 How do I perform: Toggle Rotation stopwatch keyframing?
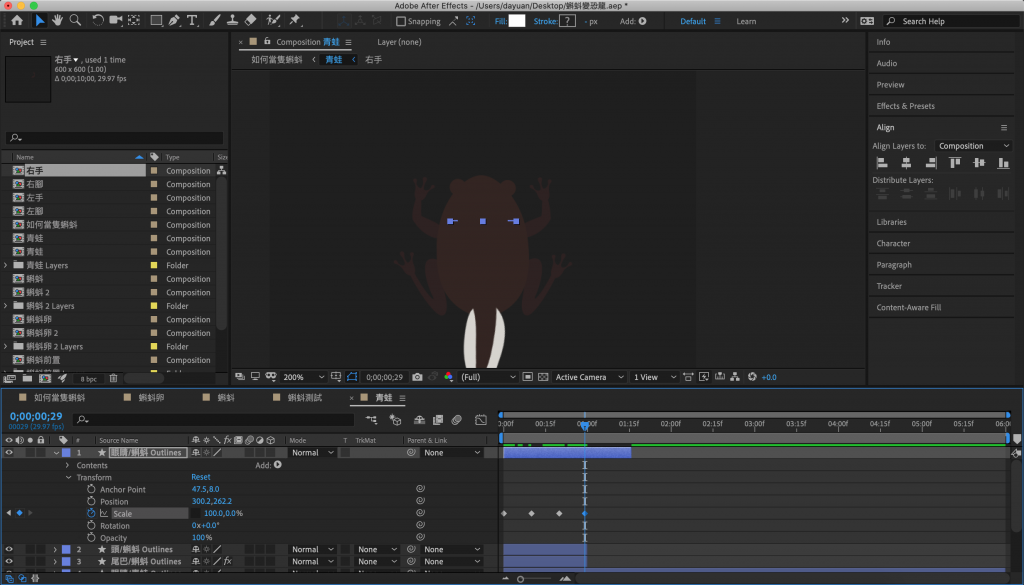click(x=91, y=525)
